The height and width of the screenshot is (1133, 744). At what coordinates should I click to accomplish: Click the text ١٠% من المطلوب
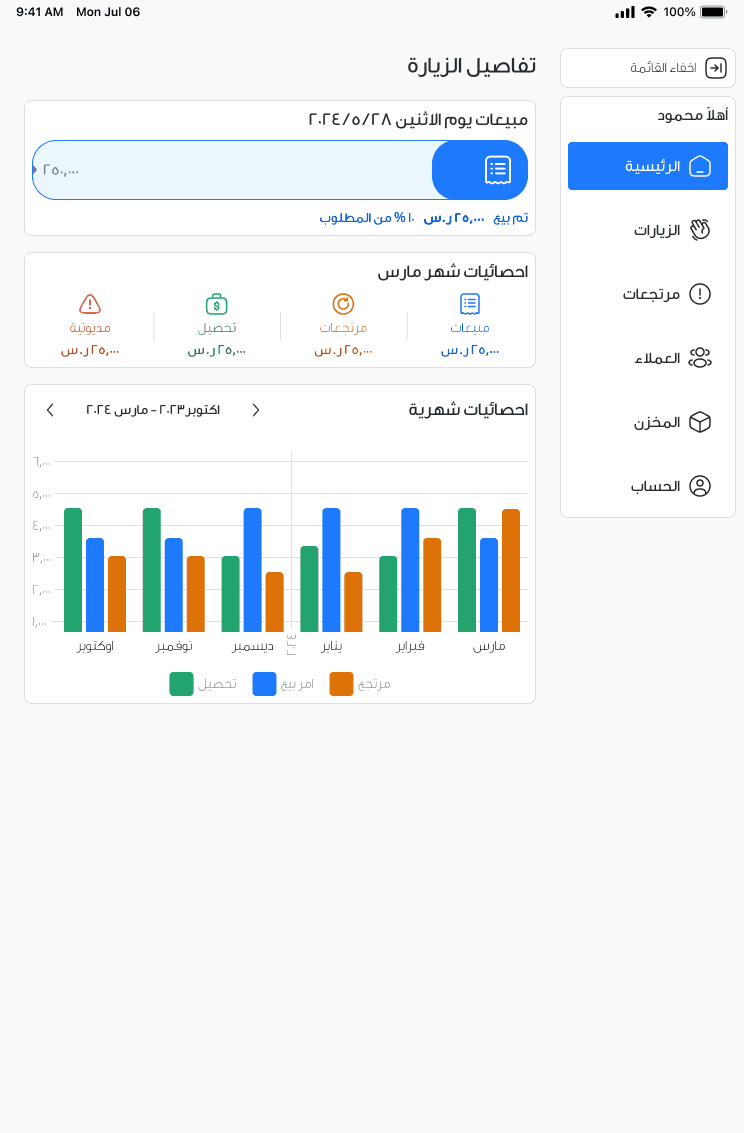[x=367, y=217]
